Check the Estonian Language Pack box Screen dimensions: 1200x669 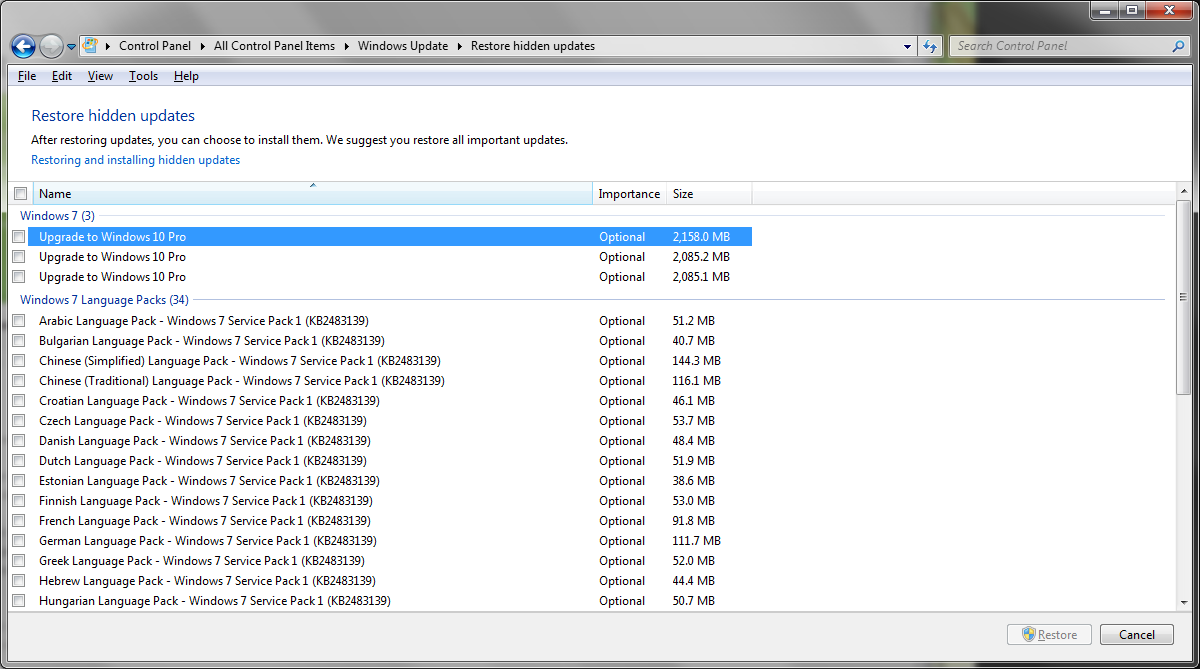click(19, 481)
